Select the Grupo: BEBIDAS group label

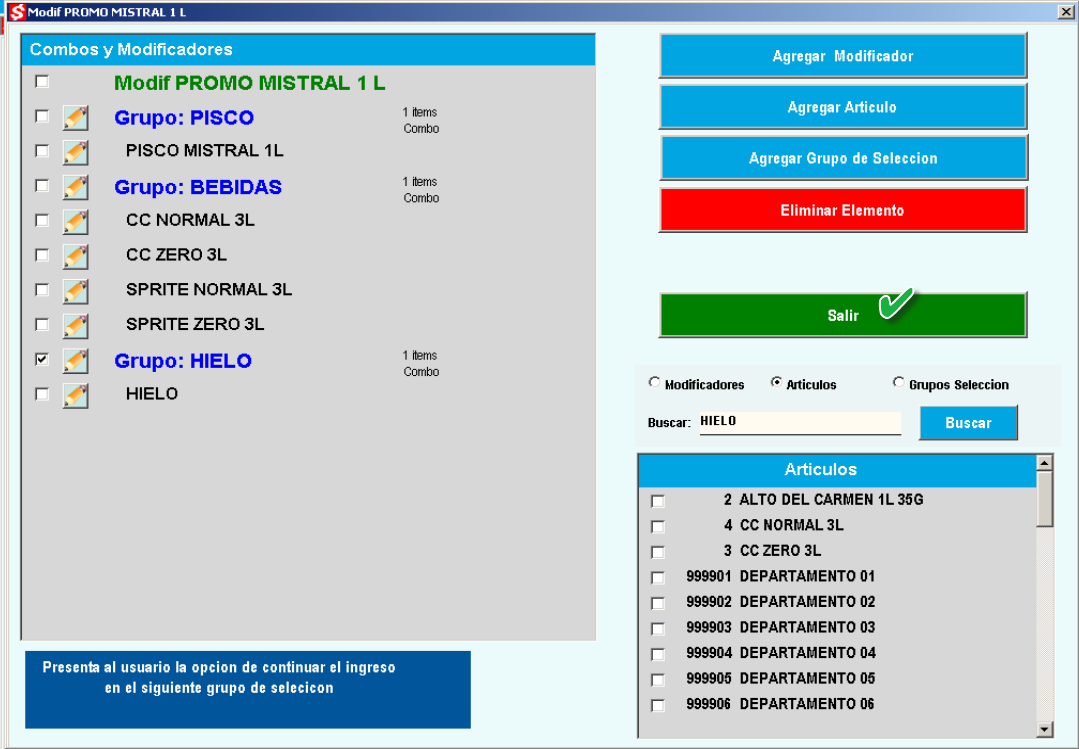198,187
